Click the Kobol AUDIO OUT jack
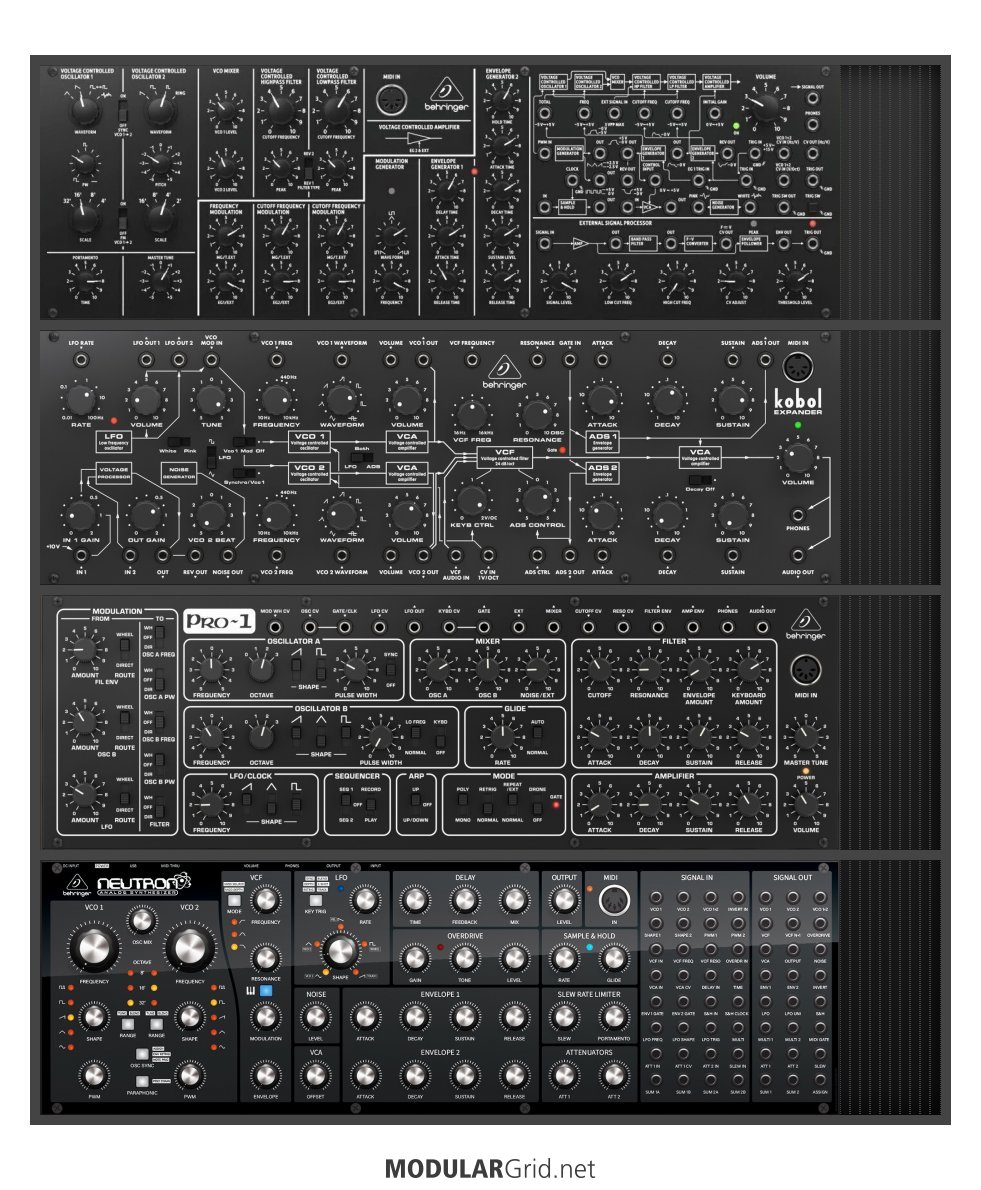The width and height of the screenshot is (981, 1190). coord(797,557)
